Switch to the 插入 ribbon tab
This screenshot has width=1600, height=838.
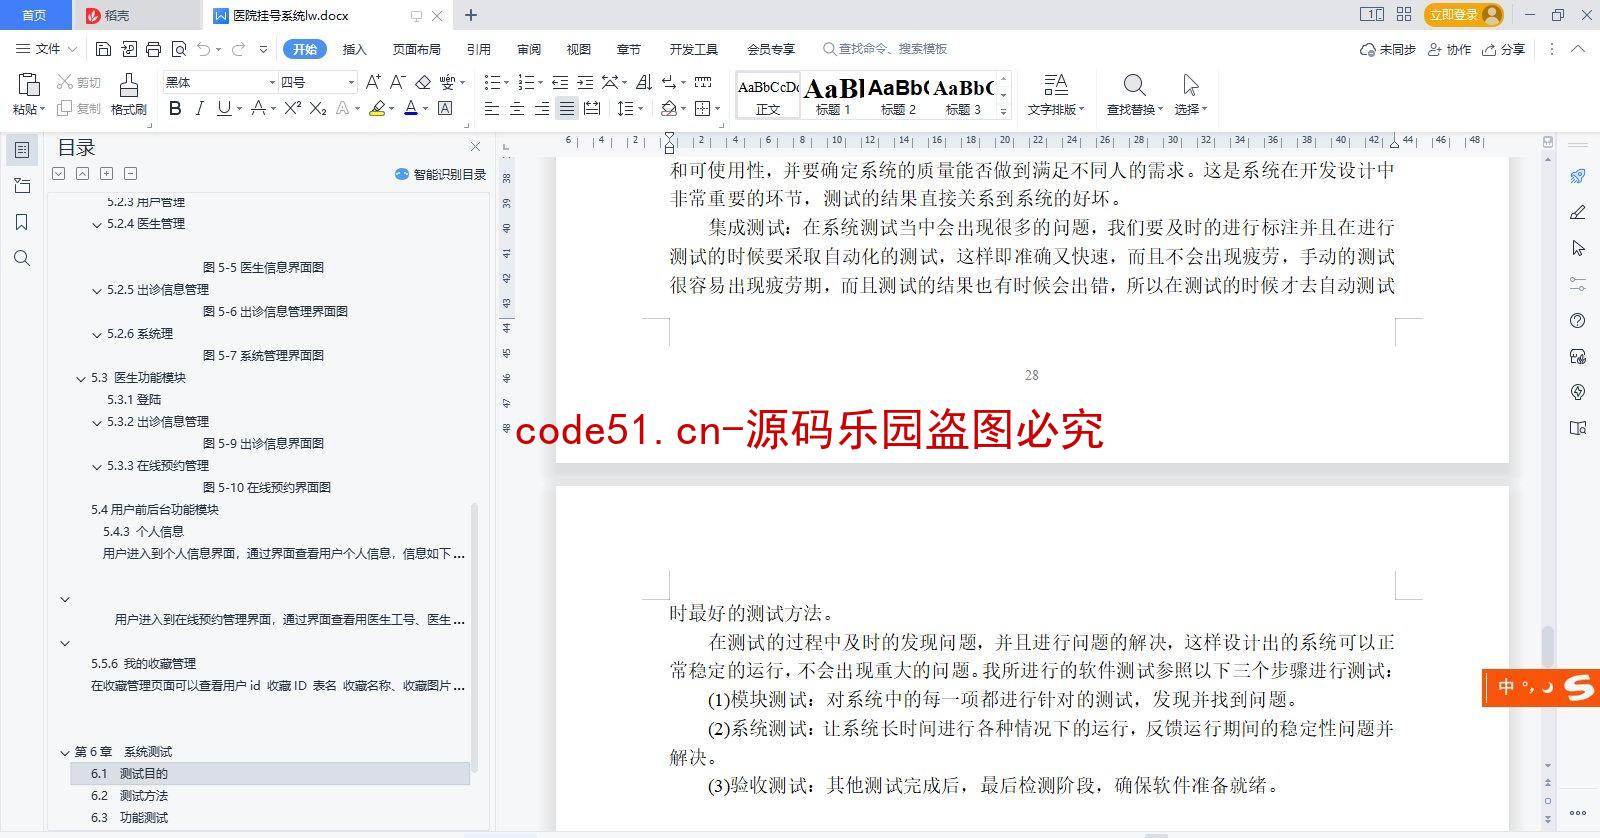(355, 49)
